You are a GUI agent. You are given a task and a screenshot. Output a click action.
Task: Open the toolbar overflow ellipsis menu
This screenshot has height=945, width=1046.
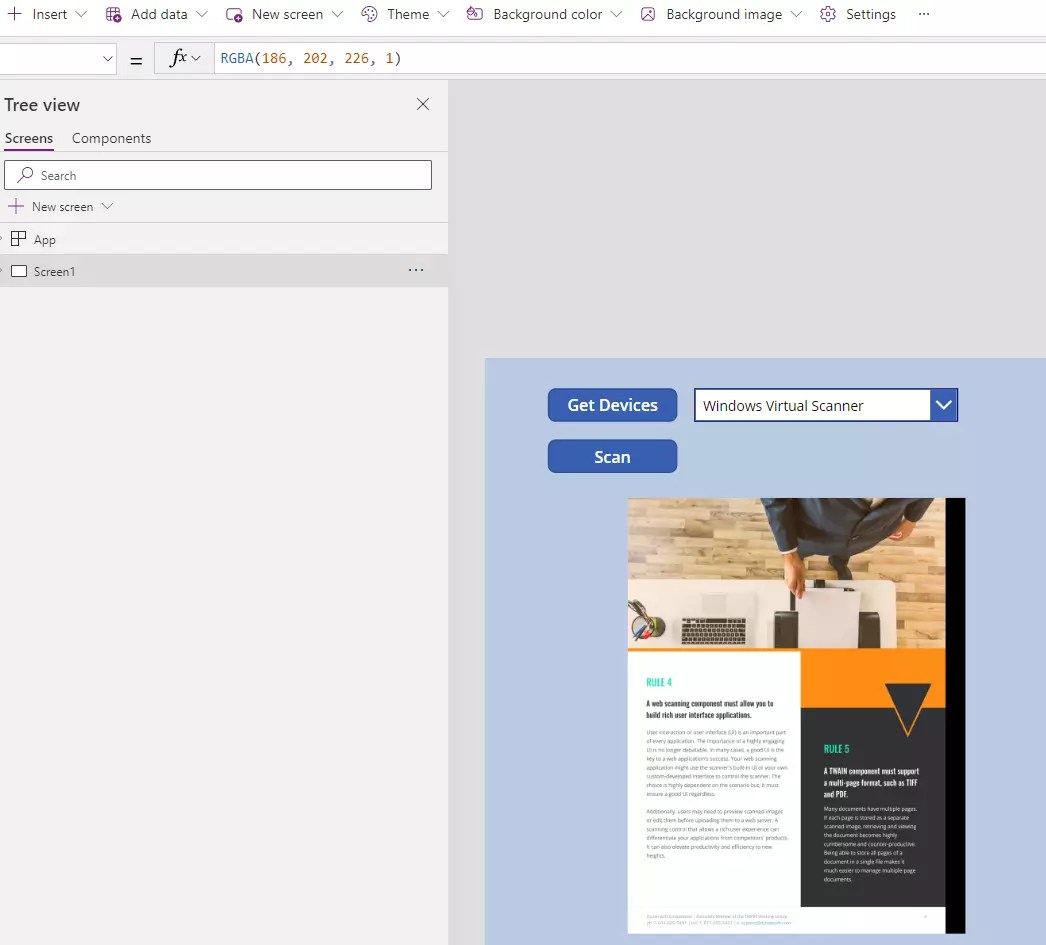point(924,14)
